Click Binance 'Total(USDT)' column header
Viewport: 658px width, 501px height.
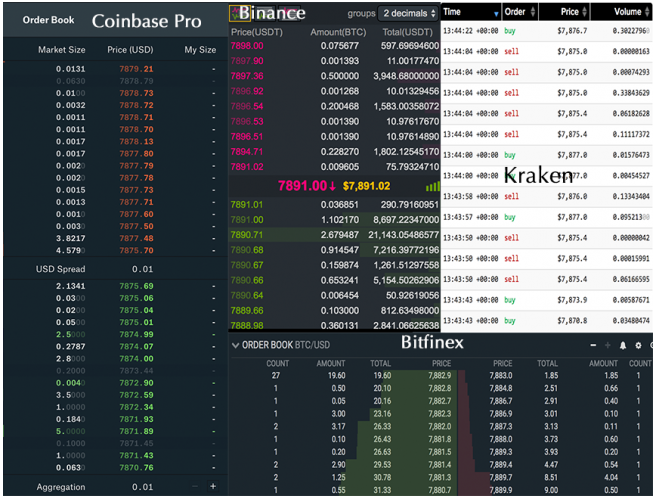click(407, 32)
